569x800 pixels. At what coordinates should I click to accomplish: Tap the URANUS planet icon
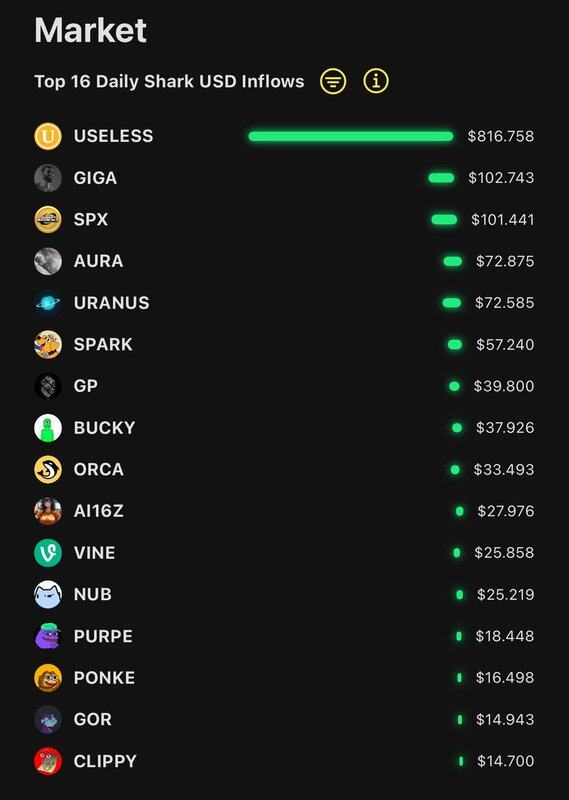(48, 303)
